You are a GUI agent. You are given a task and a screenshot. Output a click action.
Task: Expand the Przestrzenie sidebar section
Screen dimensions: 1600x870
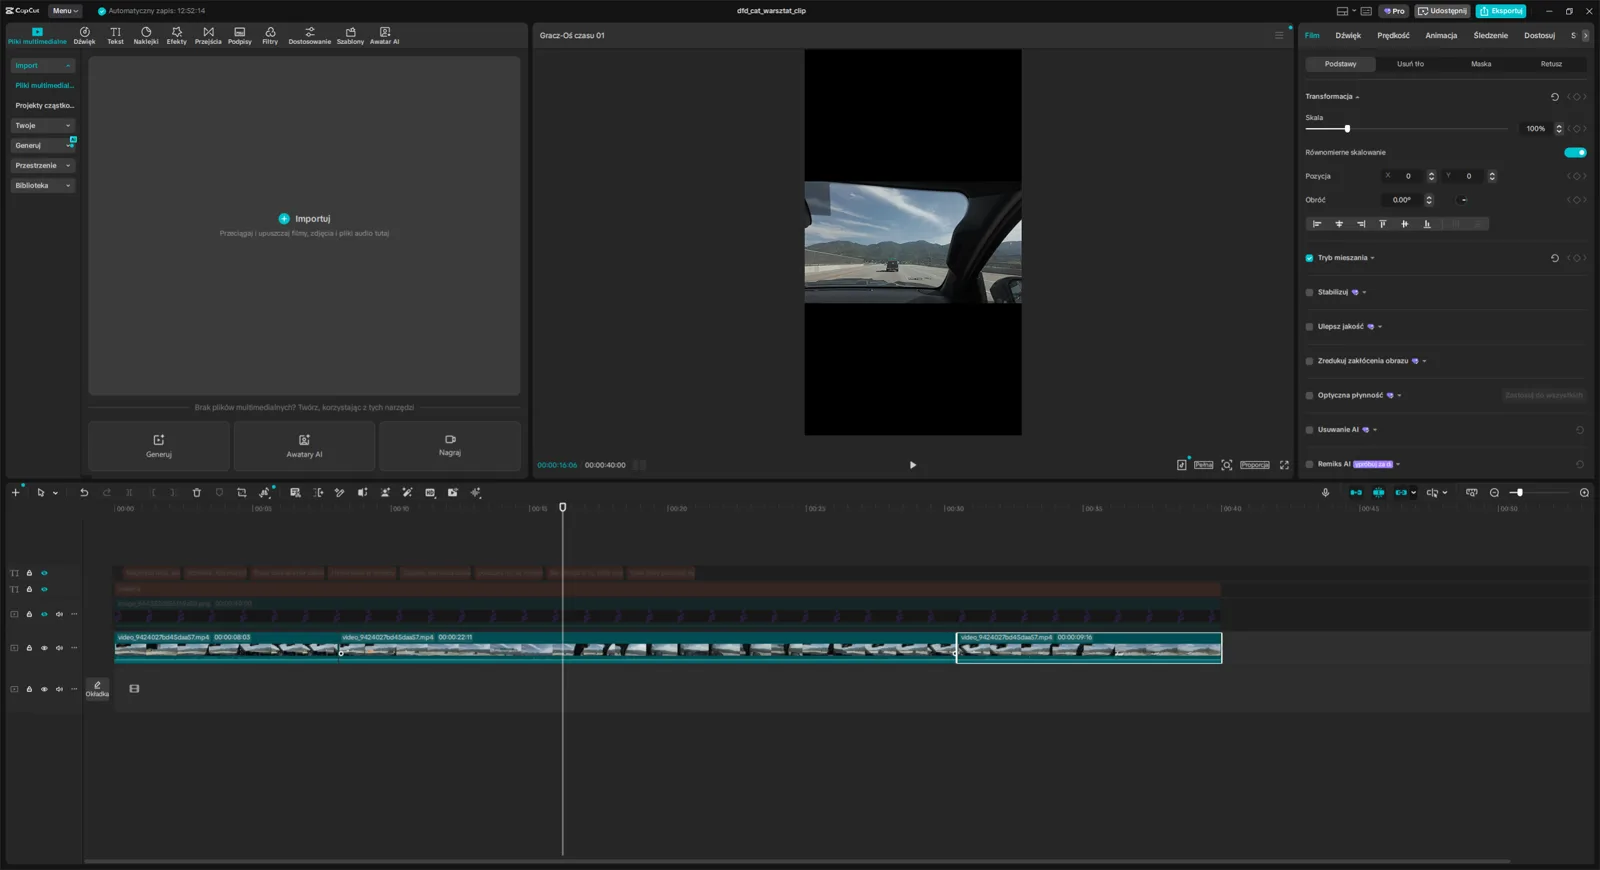pos(43,166)
